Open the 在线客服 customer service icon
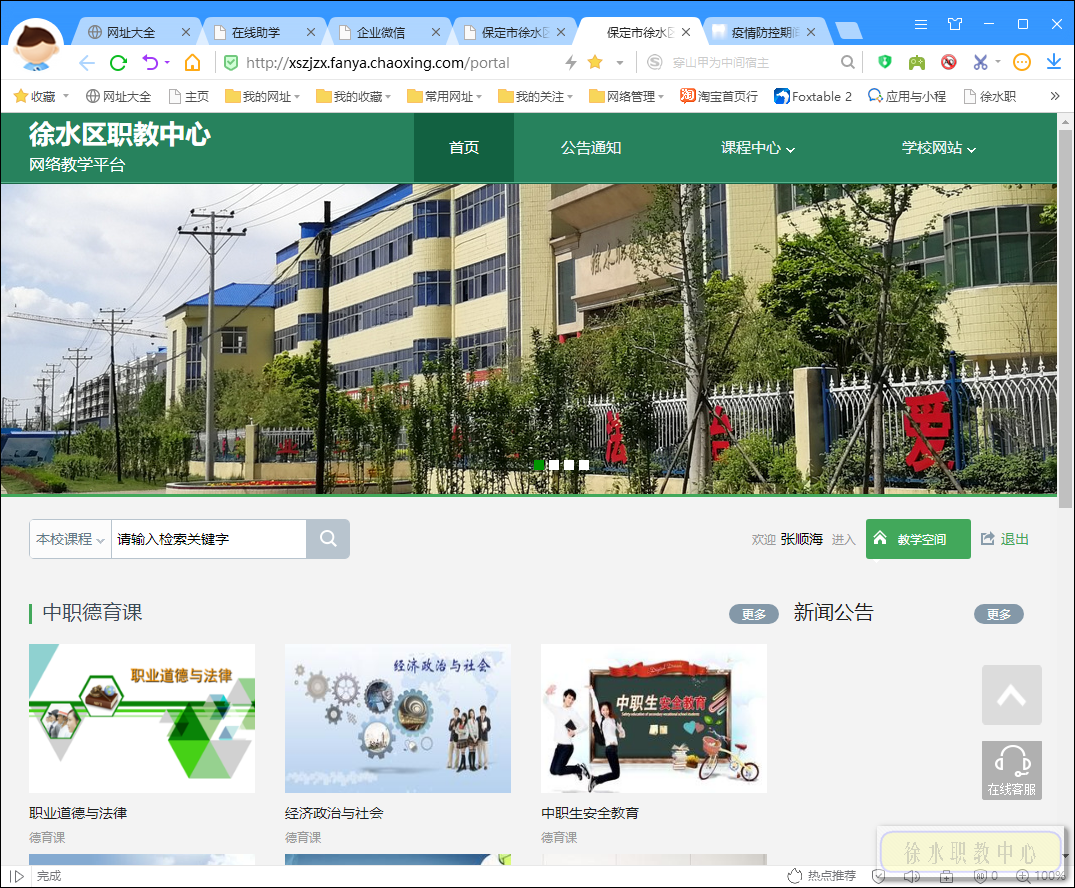The width and height of the screenshot is (1075, 888). 1011,770
